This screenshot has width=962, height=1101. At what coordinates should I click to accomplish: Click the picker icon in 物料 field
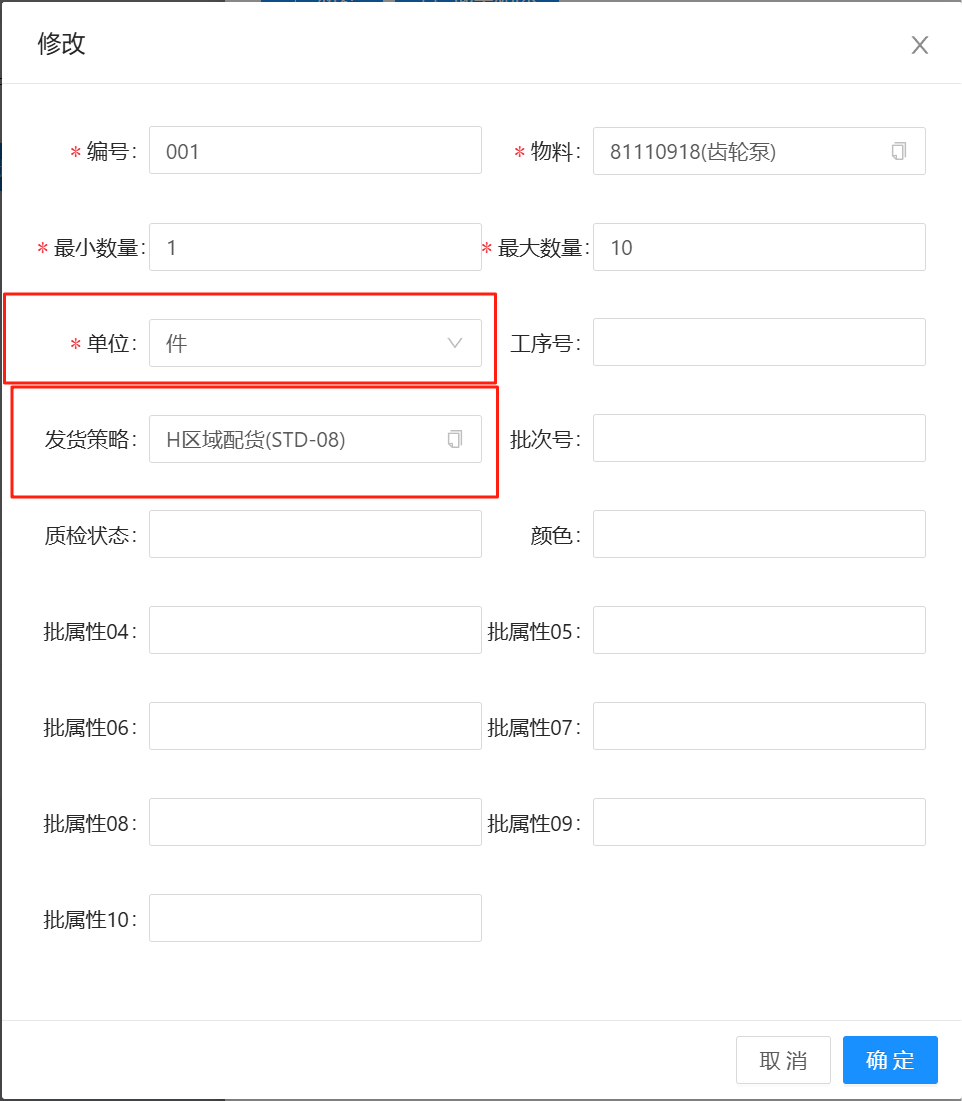(x=898, y=151)
